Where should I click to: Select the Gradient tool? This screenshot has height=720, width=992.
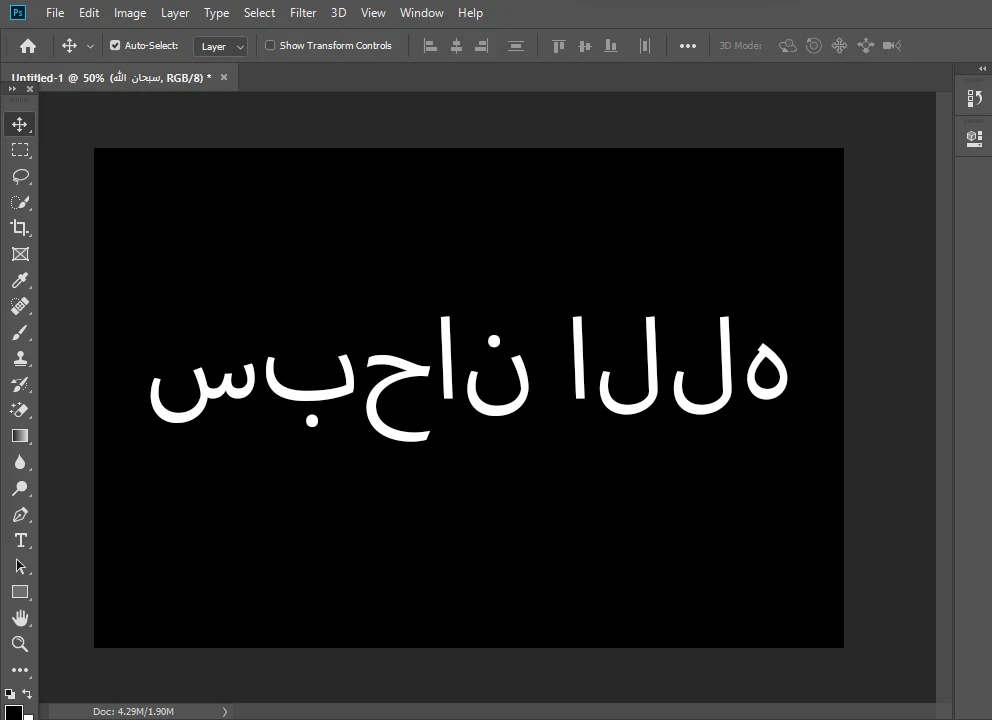20,436
